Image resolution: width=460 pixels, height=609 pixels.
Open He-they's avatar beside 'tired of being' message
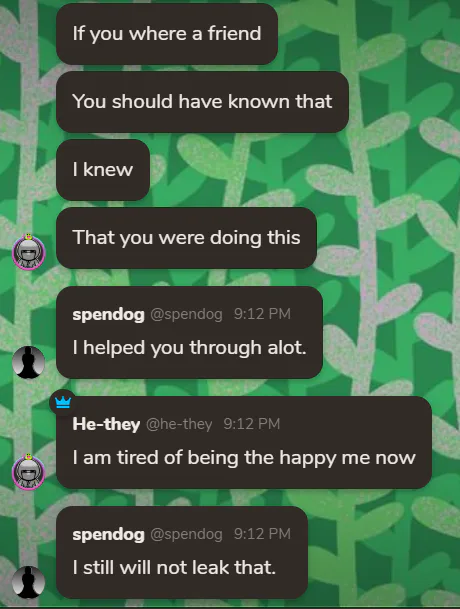[x=29, y=472]
